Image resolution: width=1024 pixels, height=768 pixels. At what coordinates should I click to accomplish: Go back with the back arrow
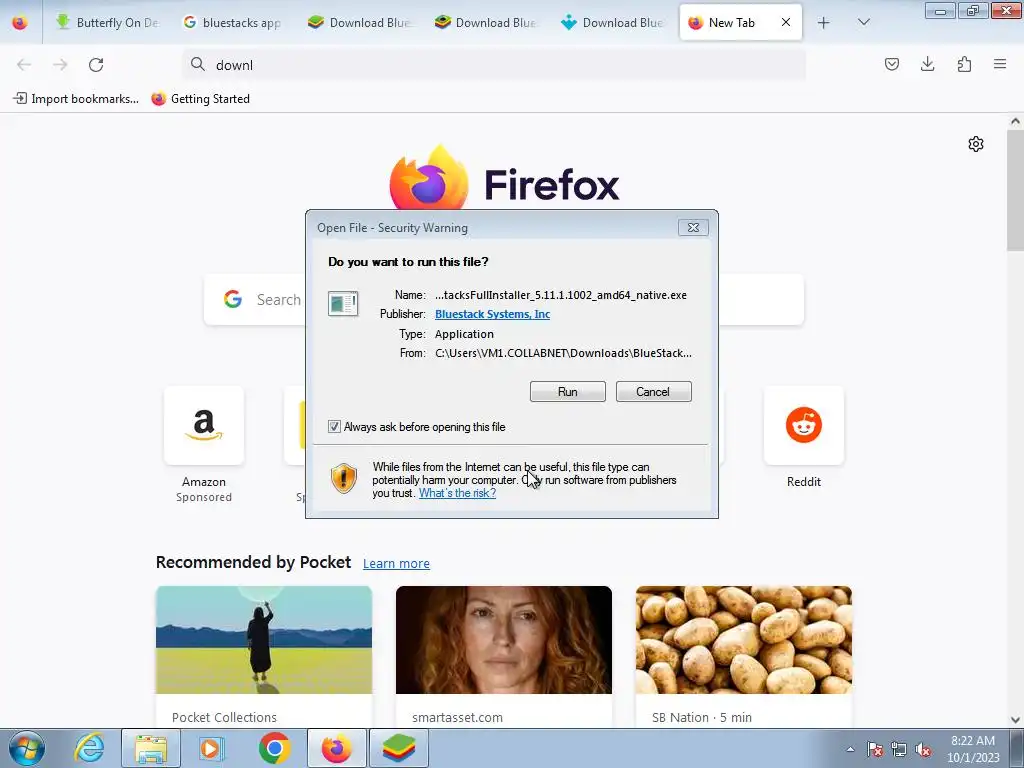pyautogui.click(x=24, y=65)
